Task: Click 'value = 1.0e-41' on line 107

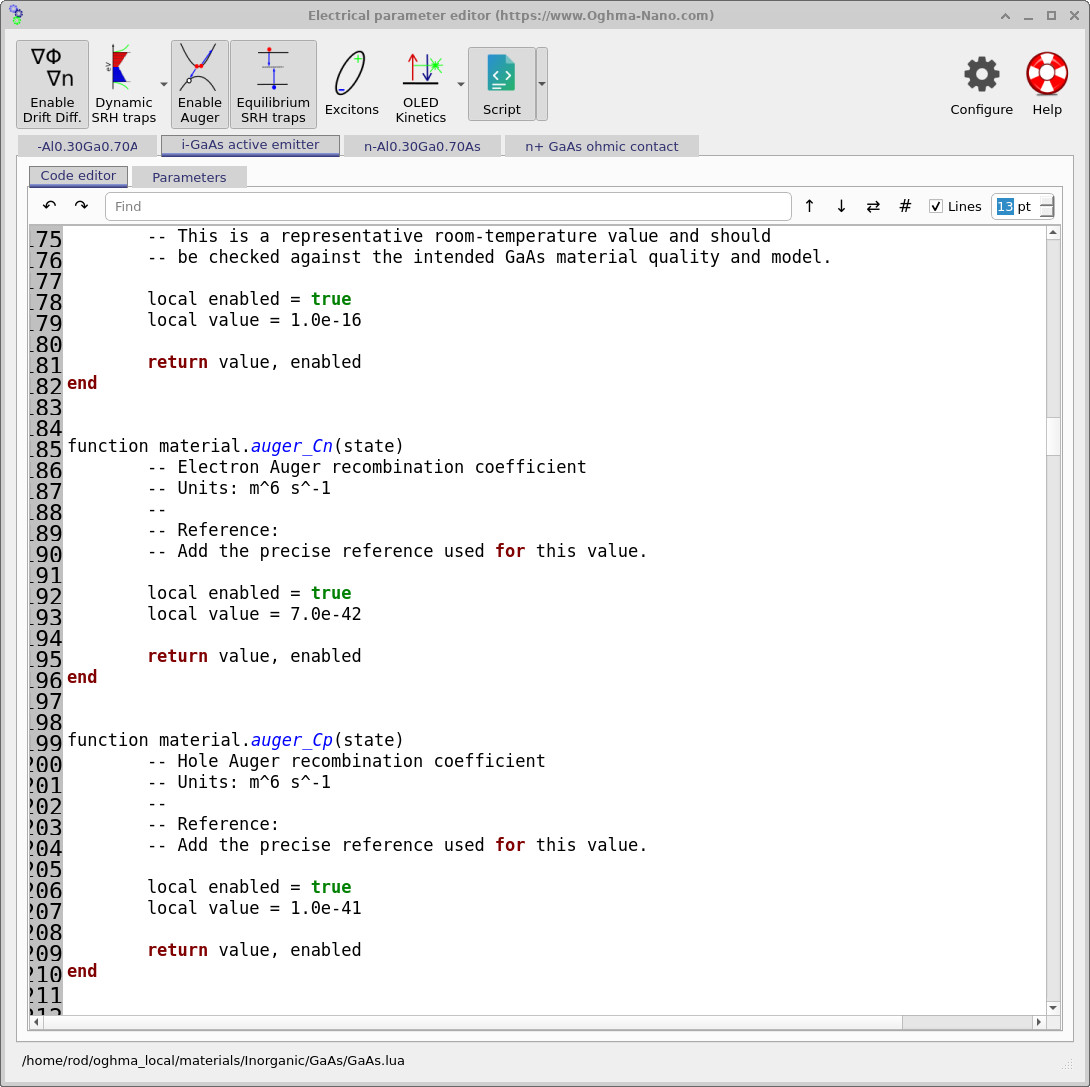Action: (286, 908)
